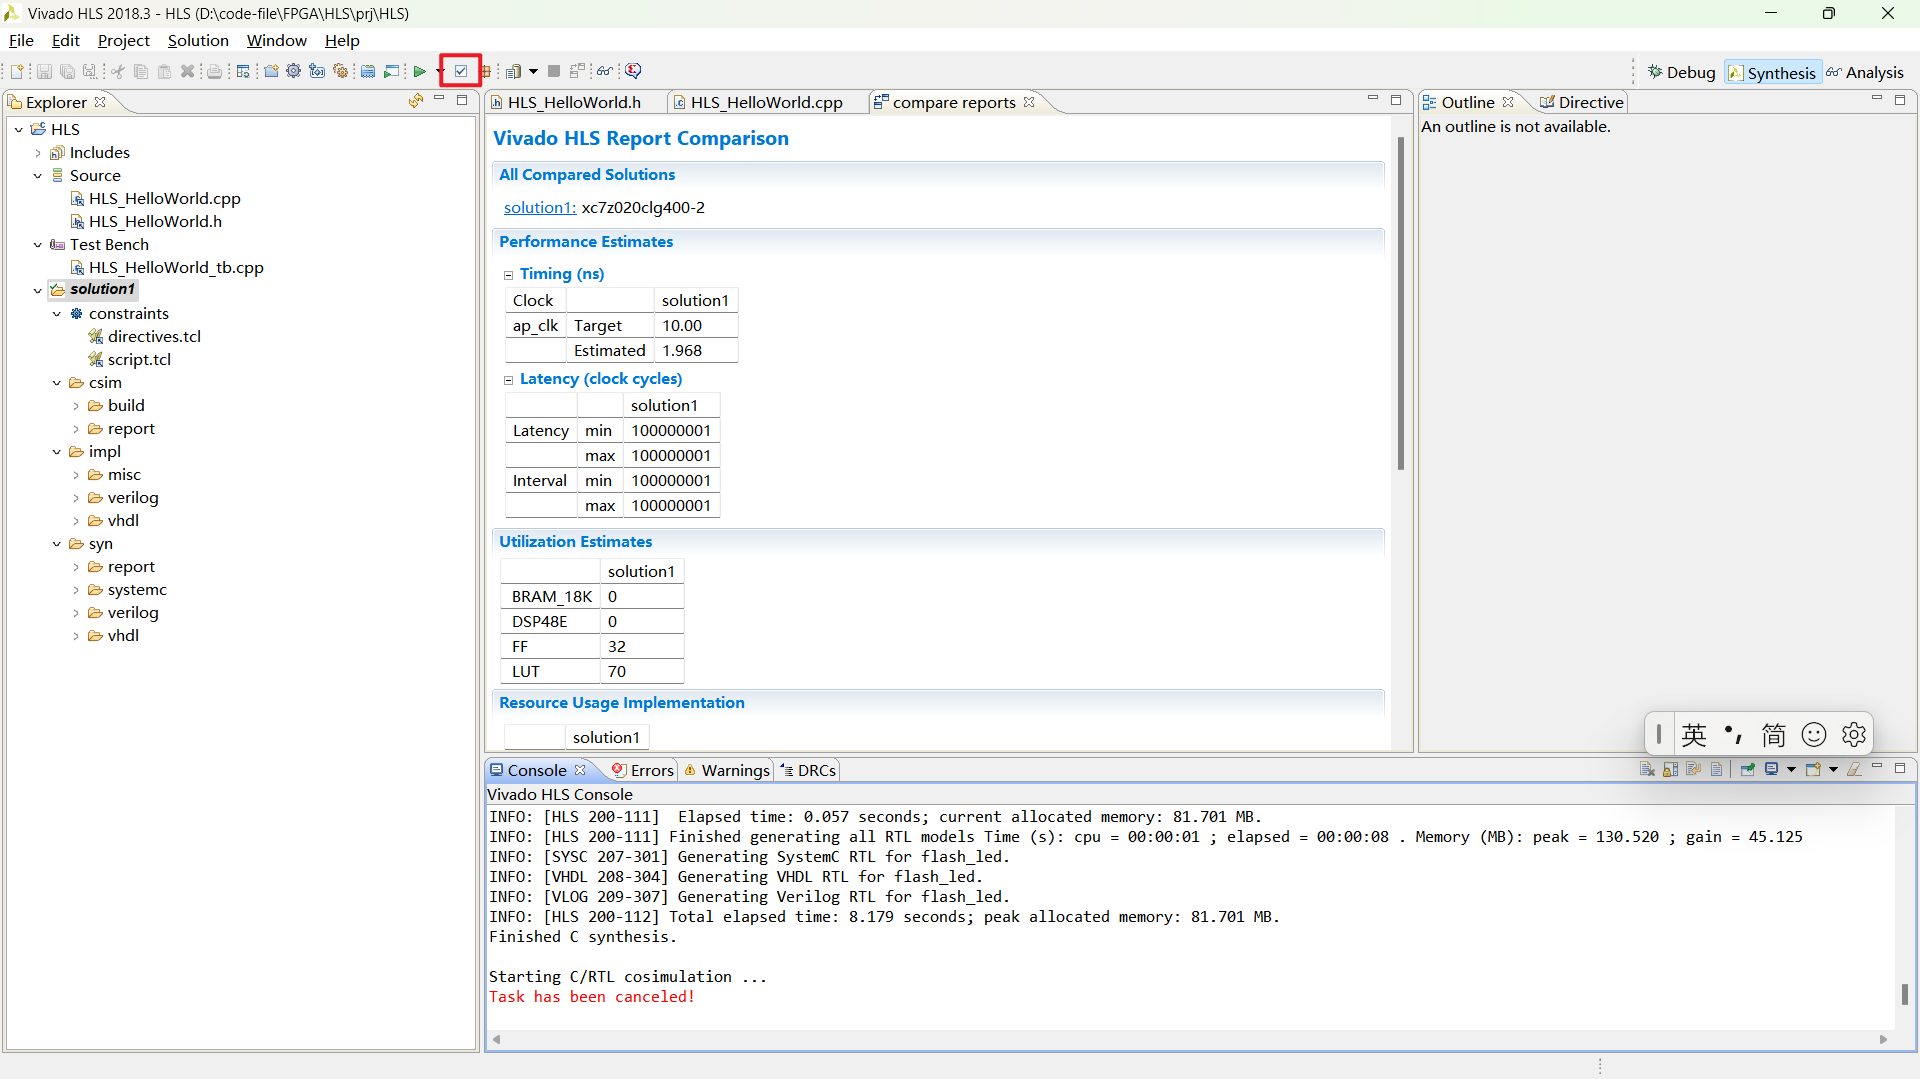Close the compare reports tab
The image size is (1920, 1079).
click(1029, 102)
